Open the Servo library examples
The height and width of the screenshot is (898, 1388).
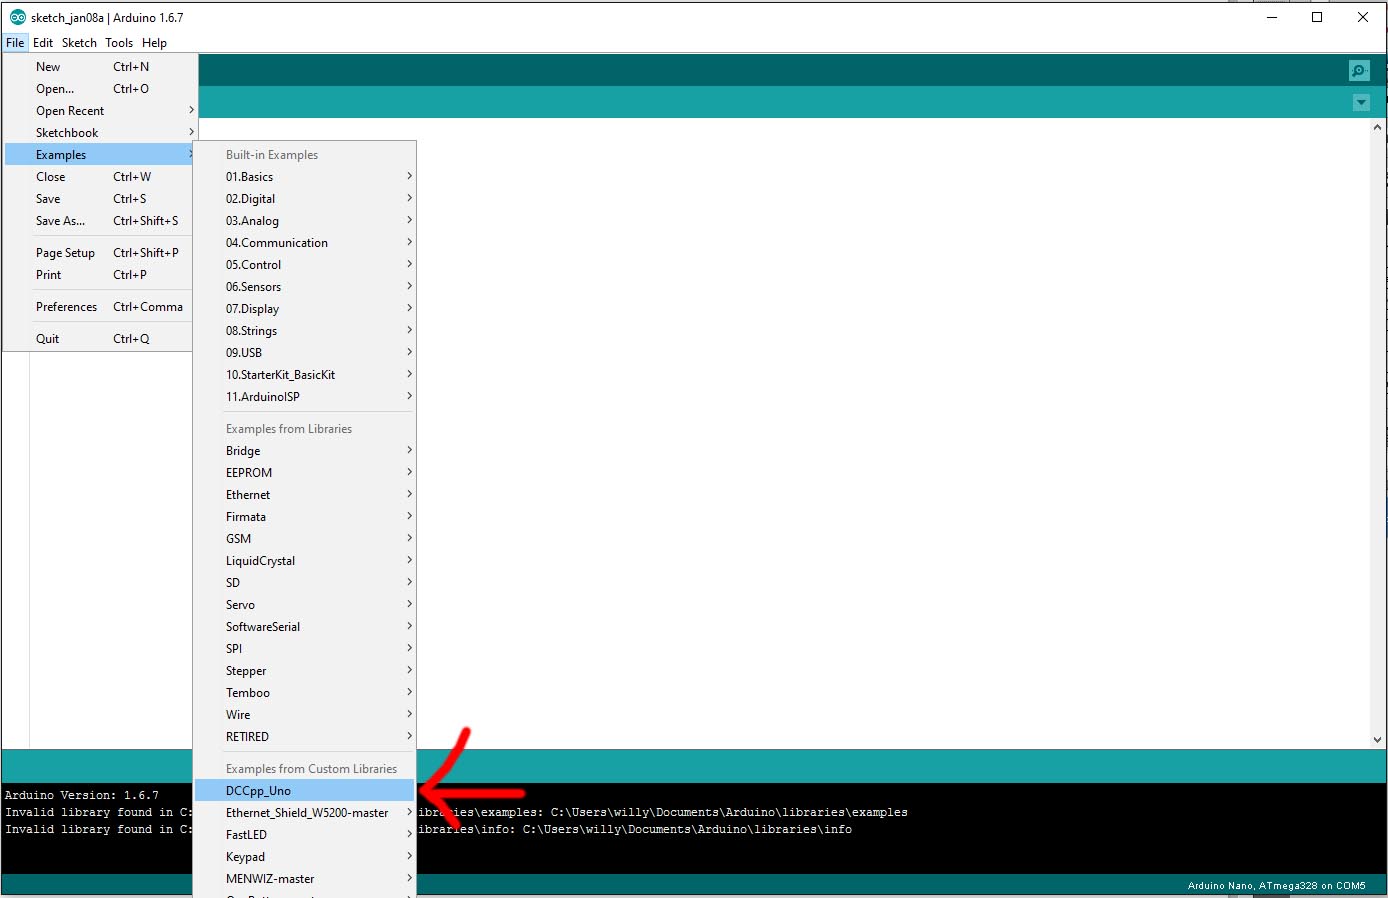[x=304, y=605]
